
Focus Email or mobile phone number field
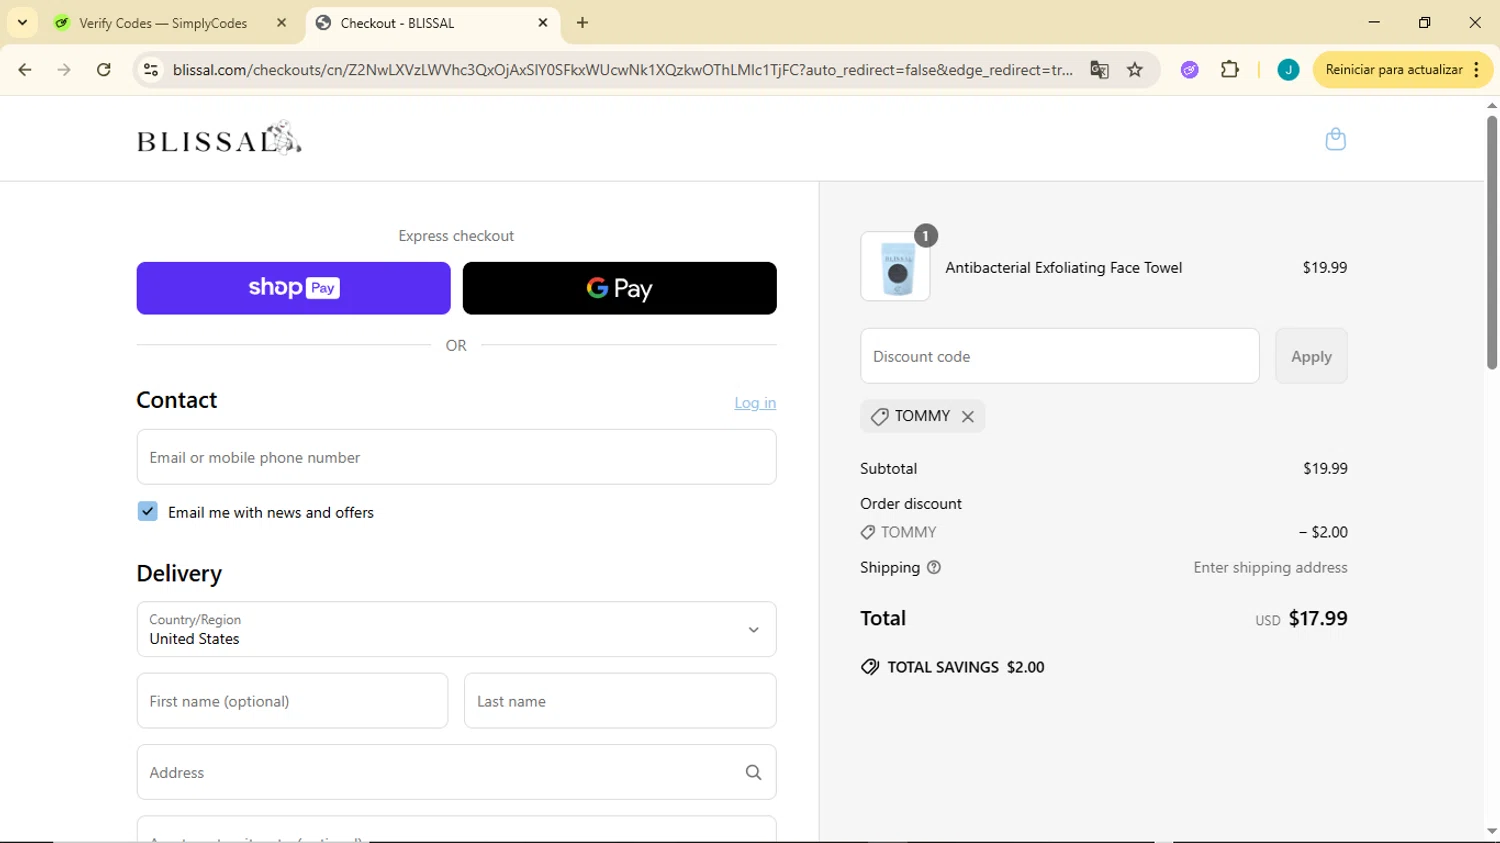click(x=456, y=457)
